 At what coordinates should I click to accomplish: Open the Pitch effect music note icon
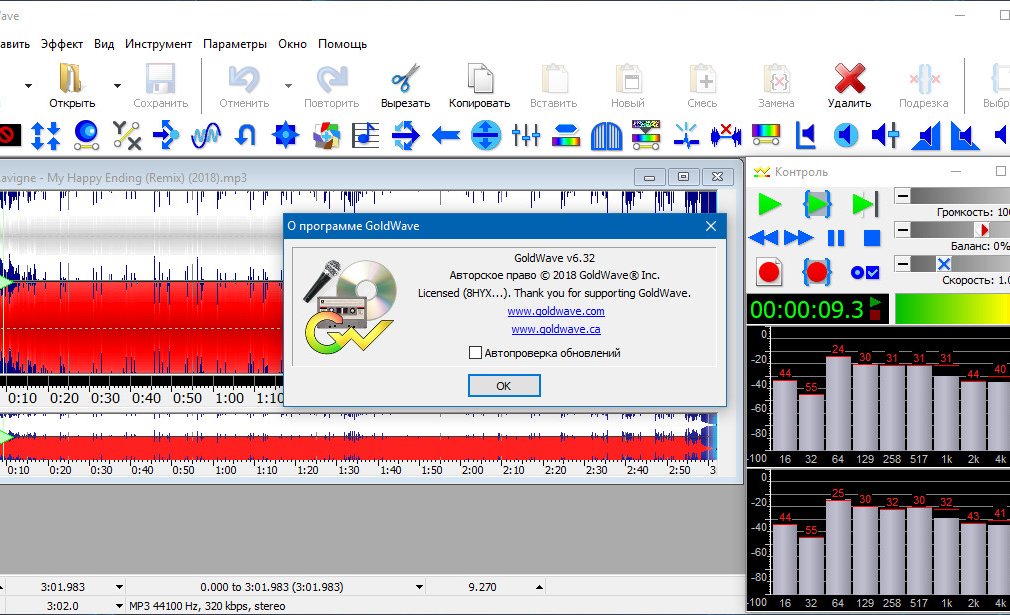[x=365, y=136]
